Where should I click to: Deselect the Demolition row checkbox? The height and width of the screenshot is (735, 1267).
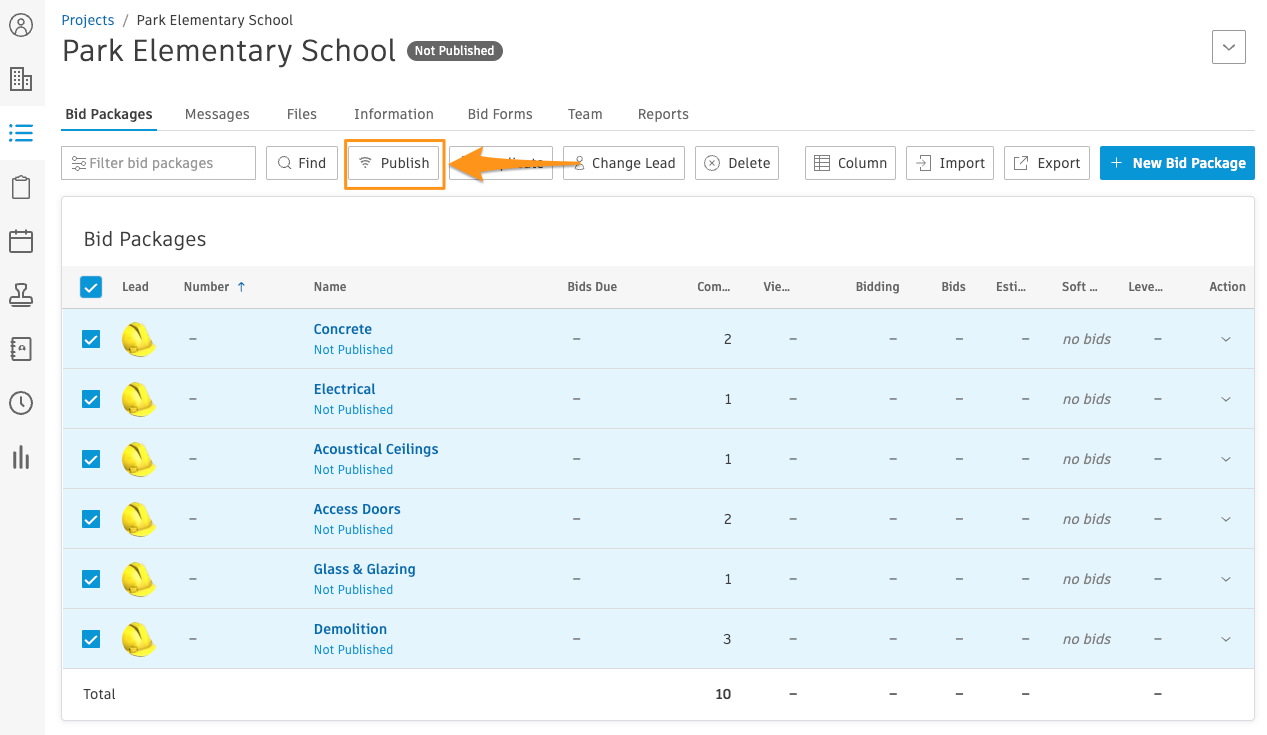(91, 639)
